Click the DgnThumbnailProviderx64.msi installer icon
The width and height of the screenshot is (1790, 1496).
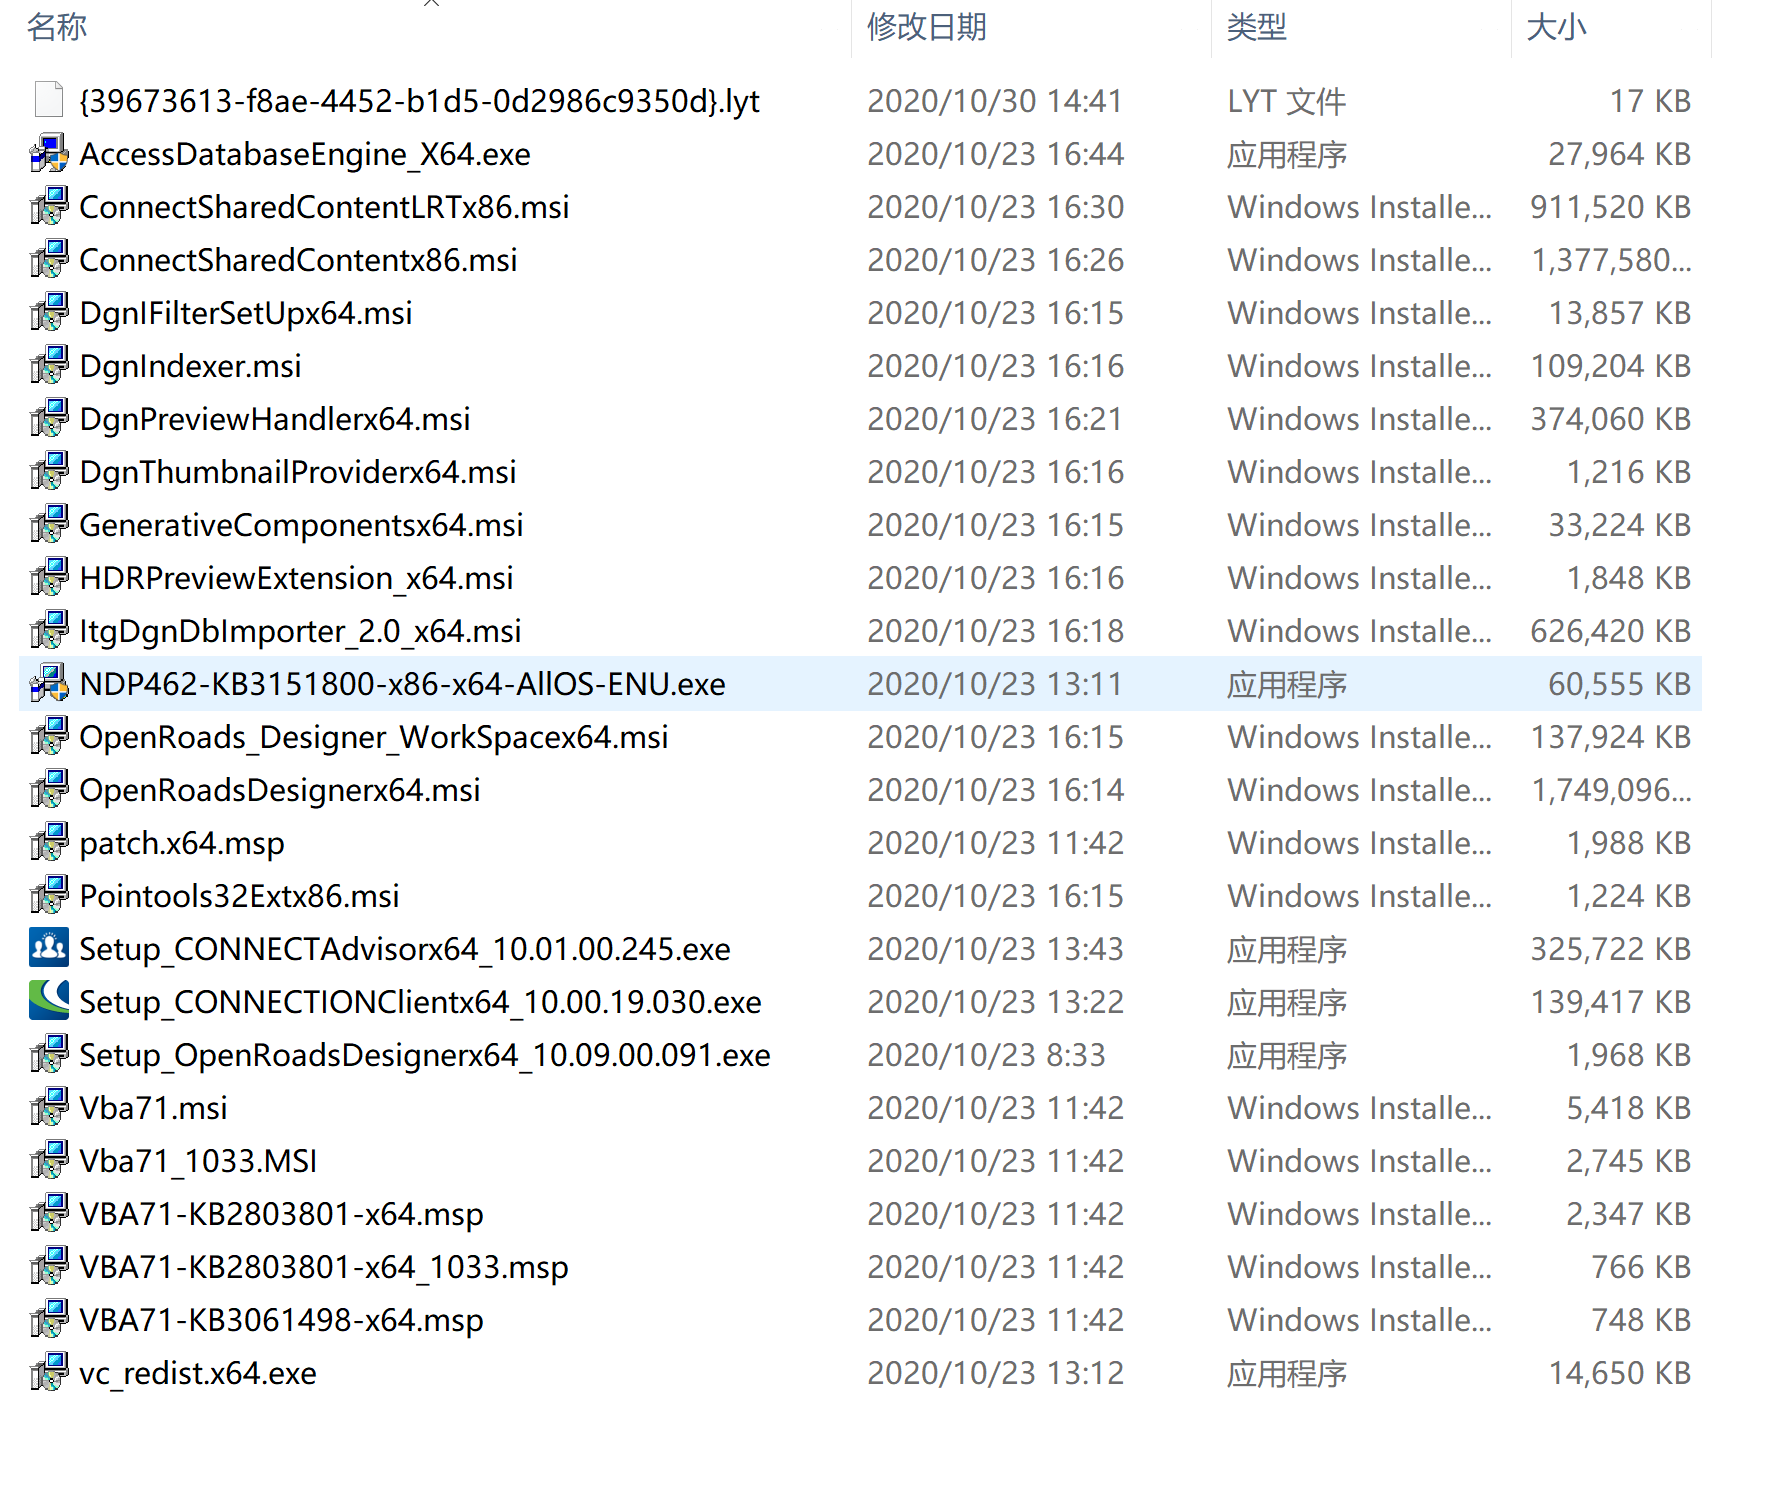coord(49,471)
